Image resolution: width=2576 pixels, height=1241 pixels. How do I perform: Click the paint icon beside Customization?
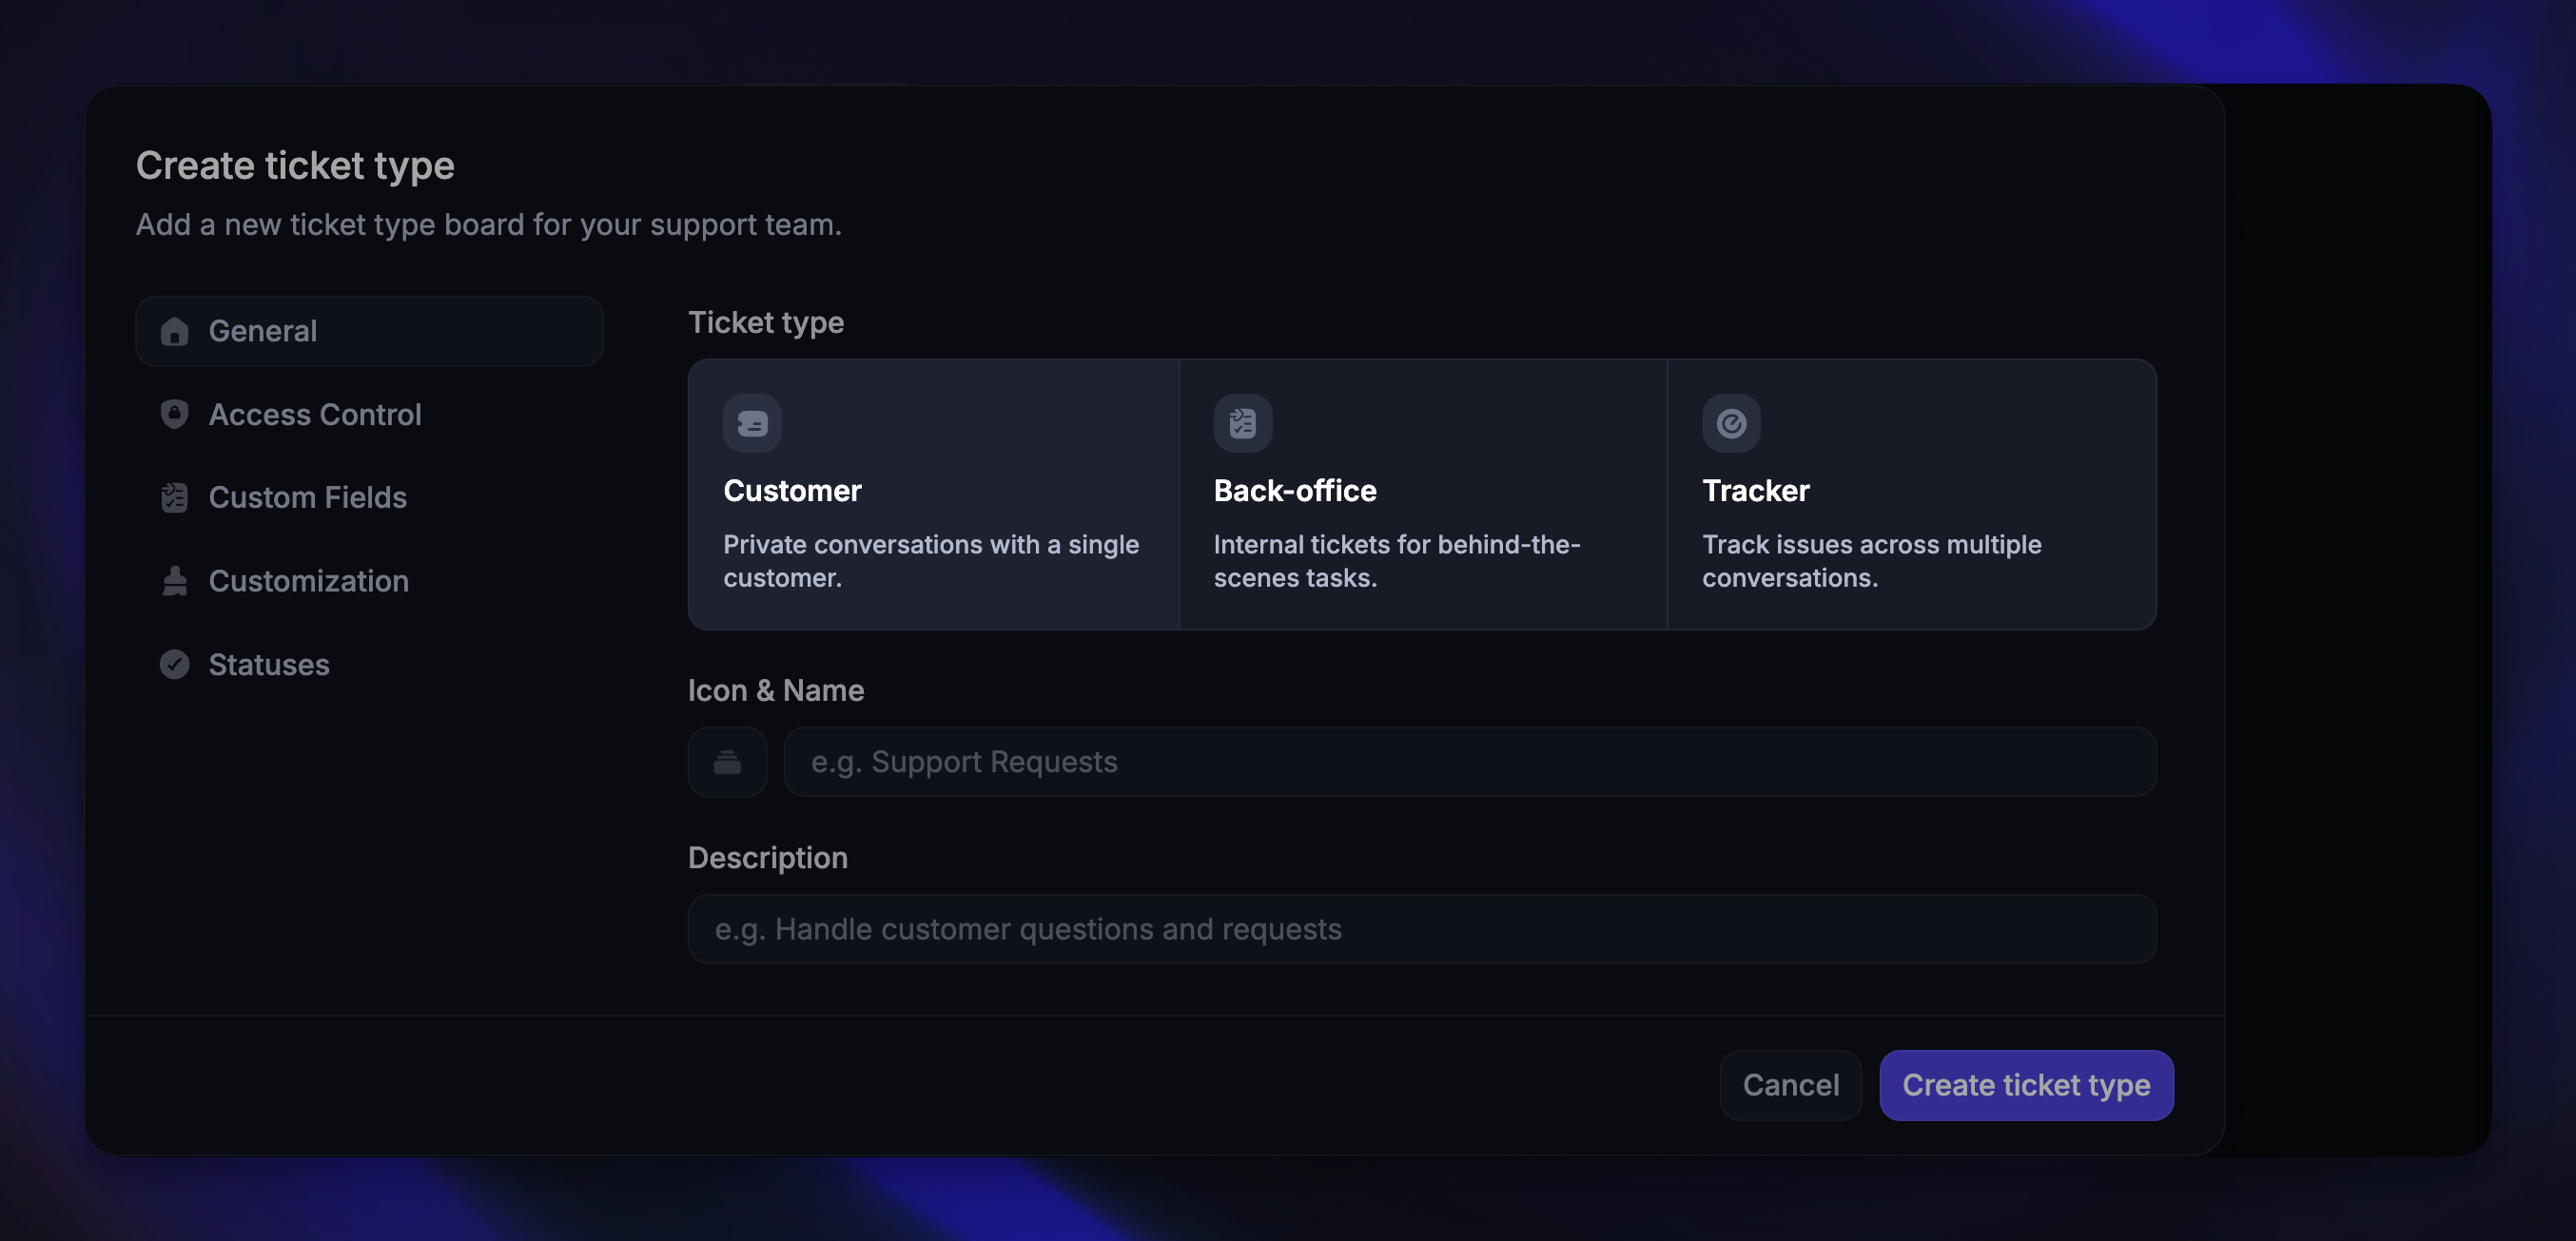point(175,581)
